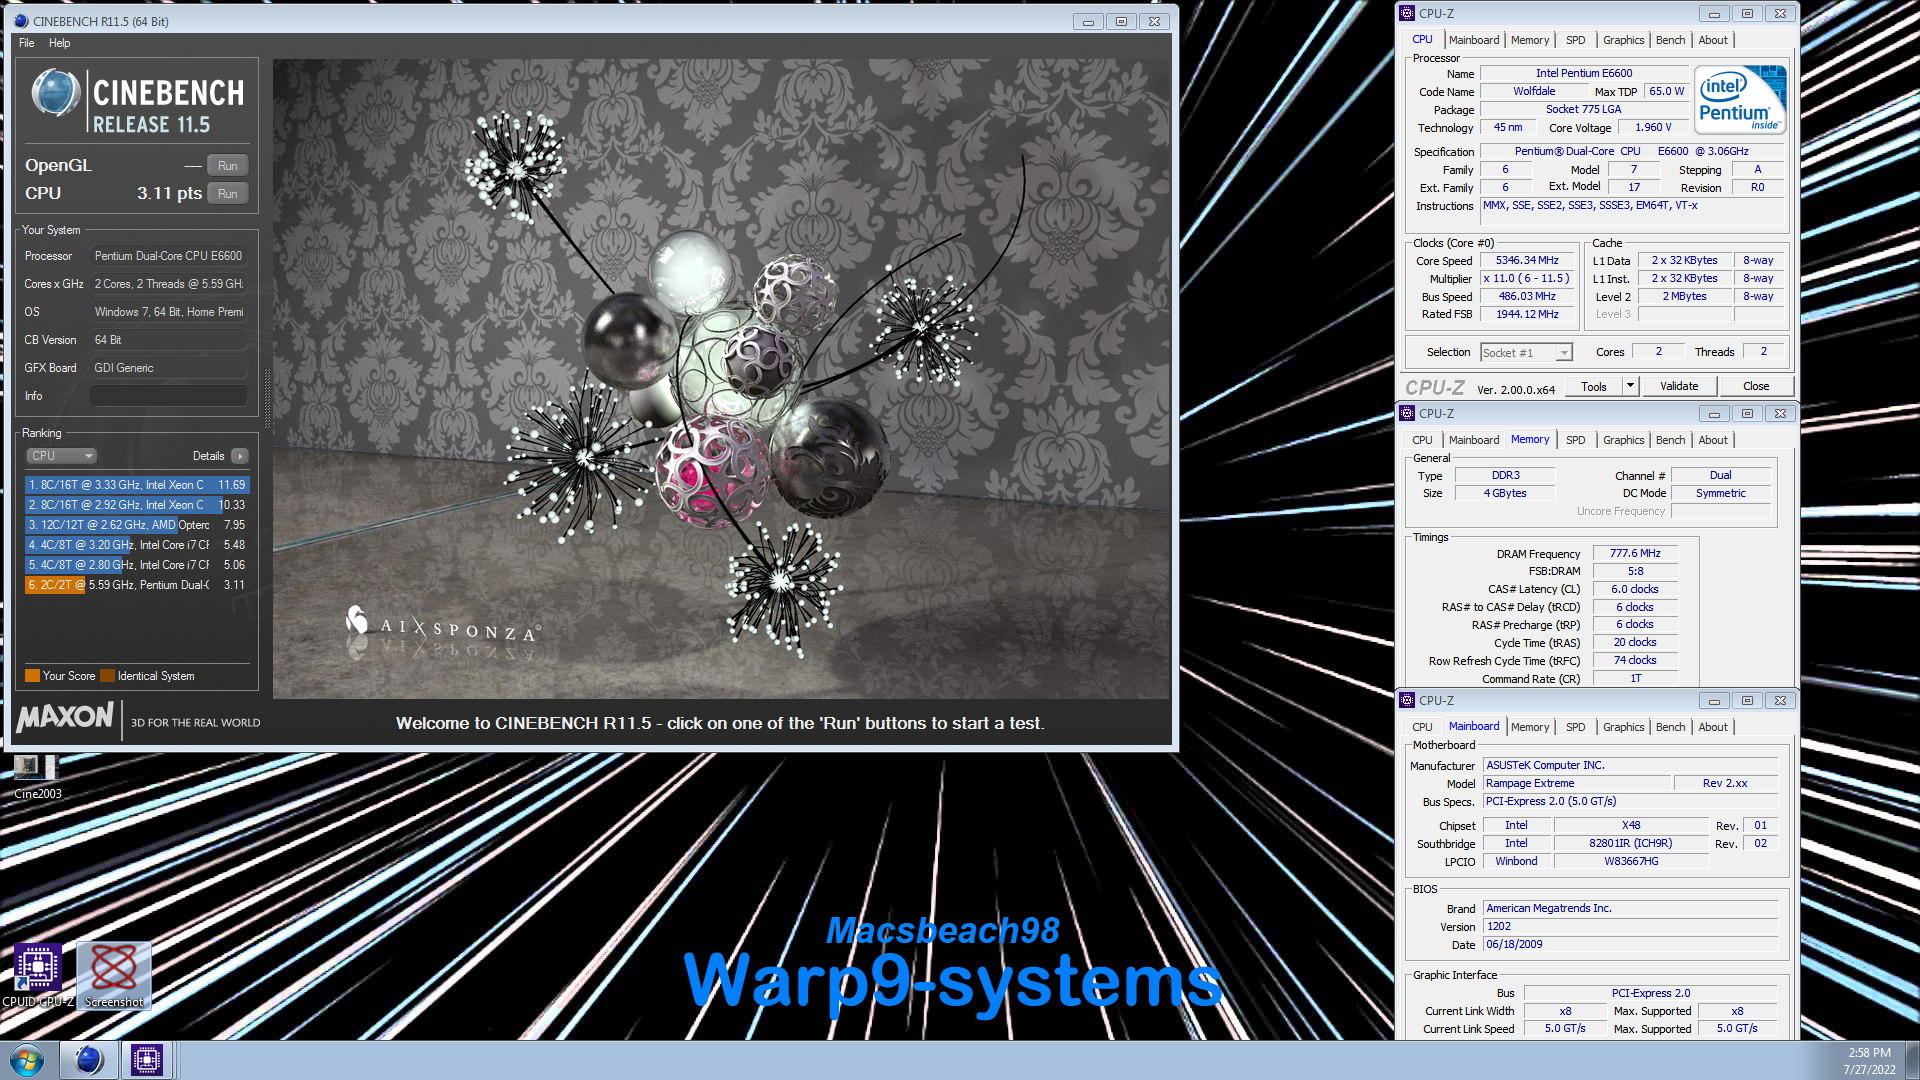
Task: Click the Cinebench title bar app icon
Action: point(21,21)
